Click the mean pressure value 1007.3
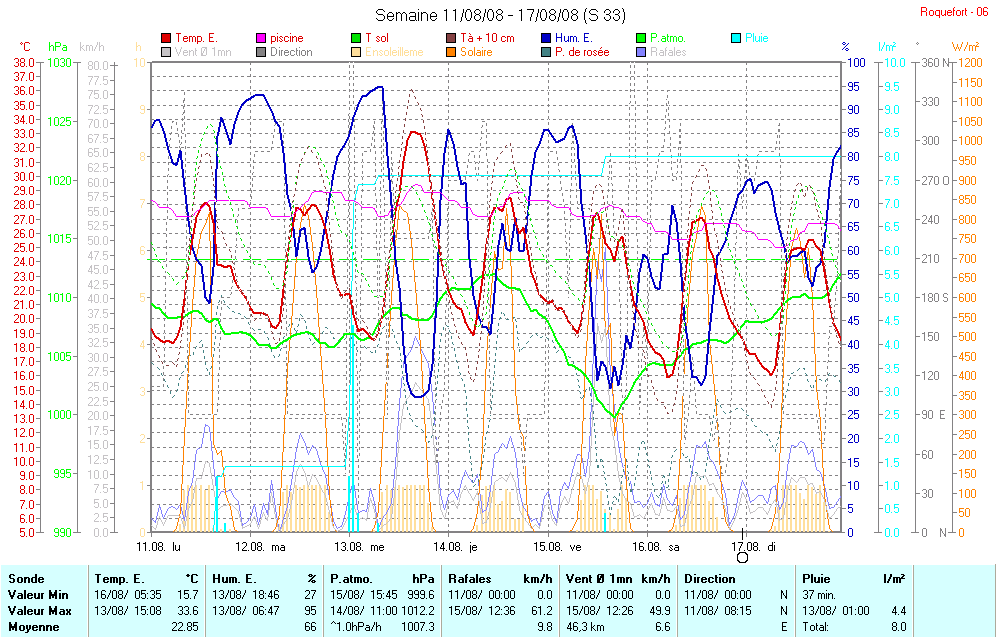This screenshot has height=637, width=996. tap(418, 627)
